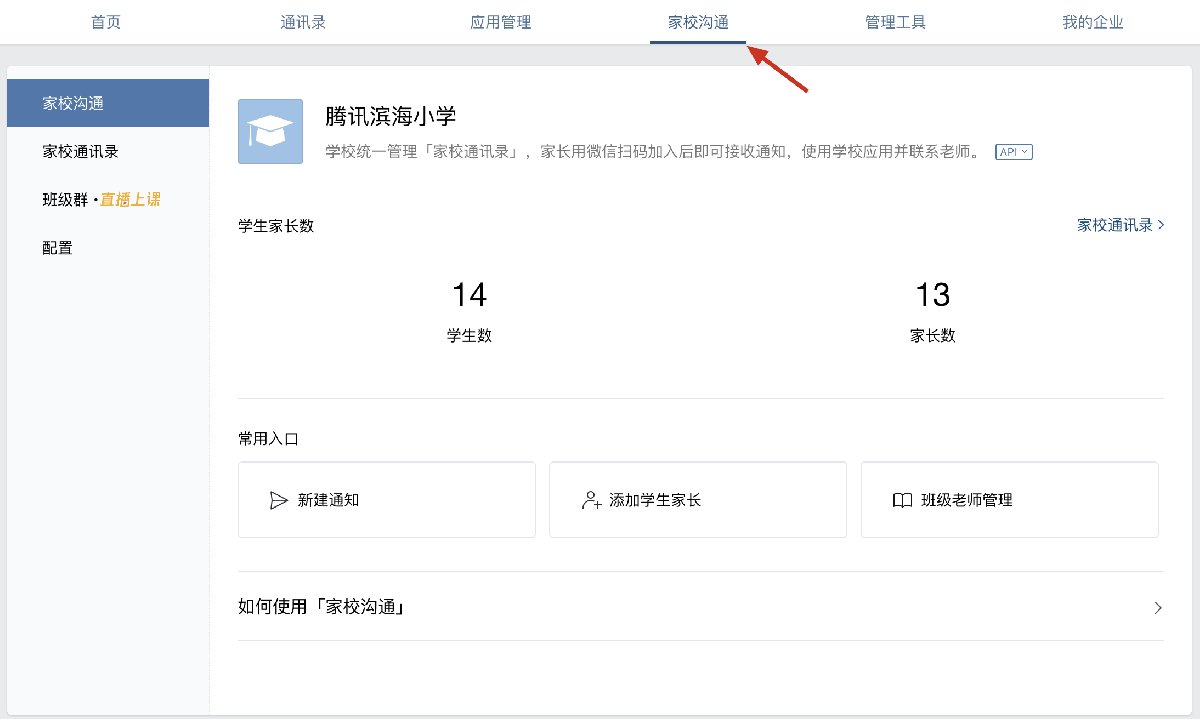Open the 通讯录 top navigation tab

pos(303,22)
